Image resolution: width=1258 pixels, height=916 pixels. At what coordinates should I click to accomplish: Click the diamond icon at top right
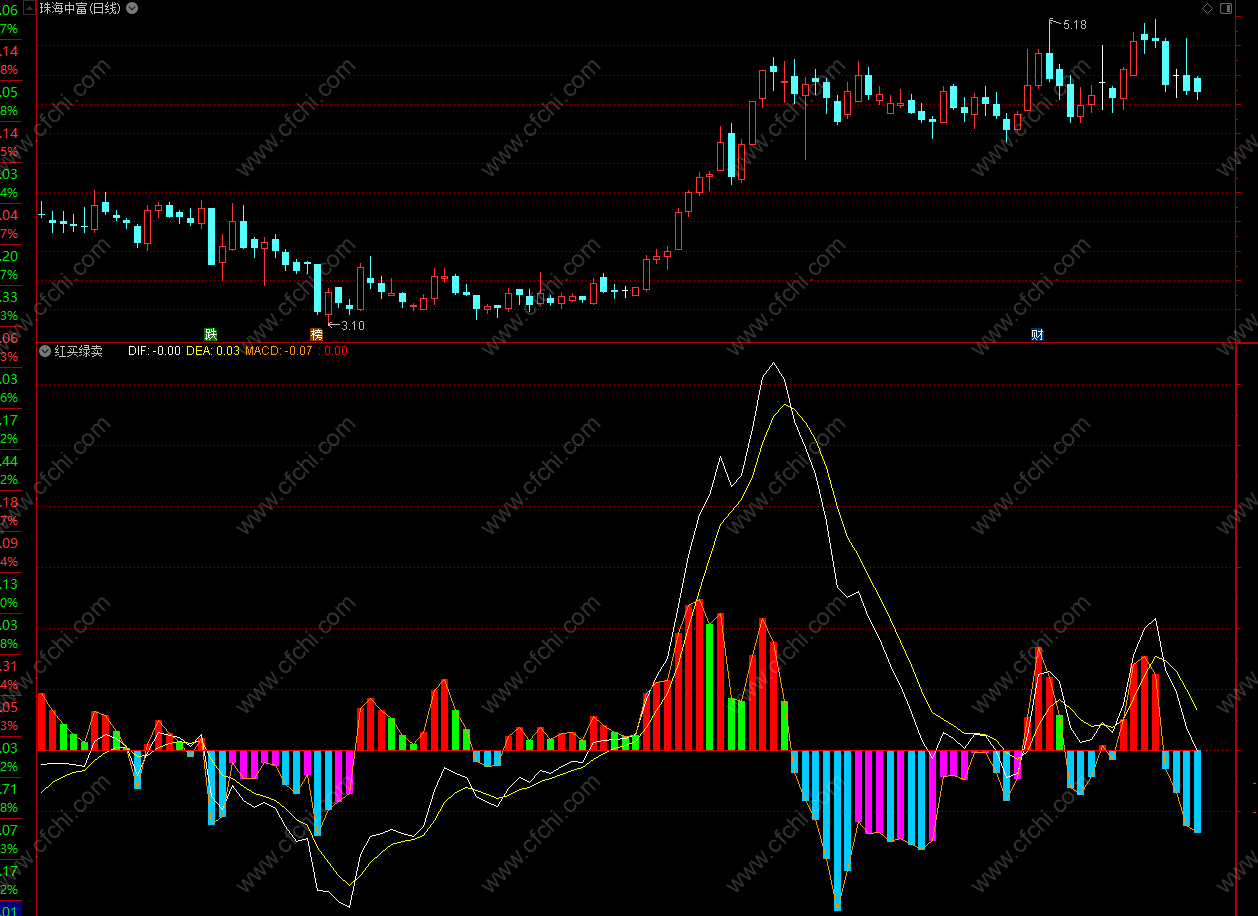(x=1207, y=8)
